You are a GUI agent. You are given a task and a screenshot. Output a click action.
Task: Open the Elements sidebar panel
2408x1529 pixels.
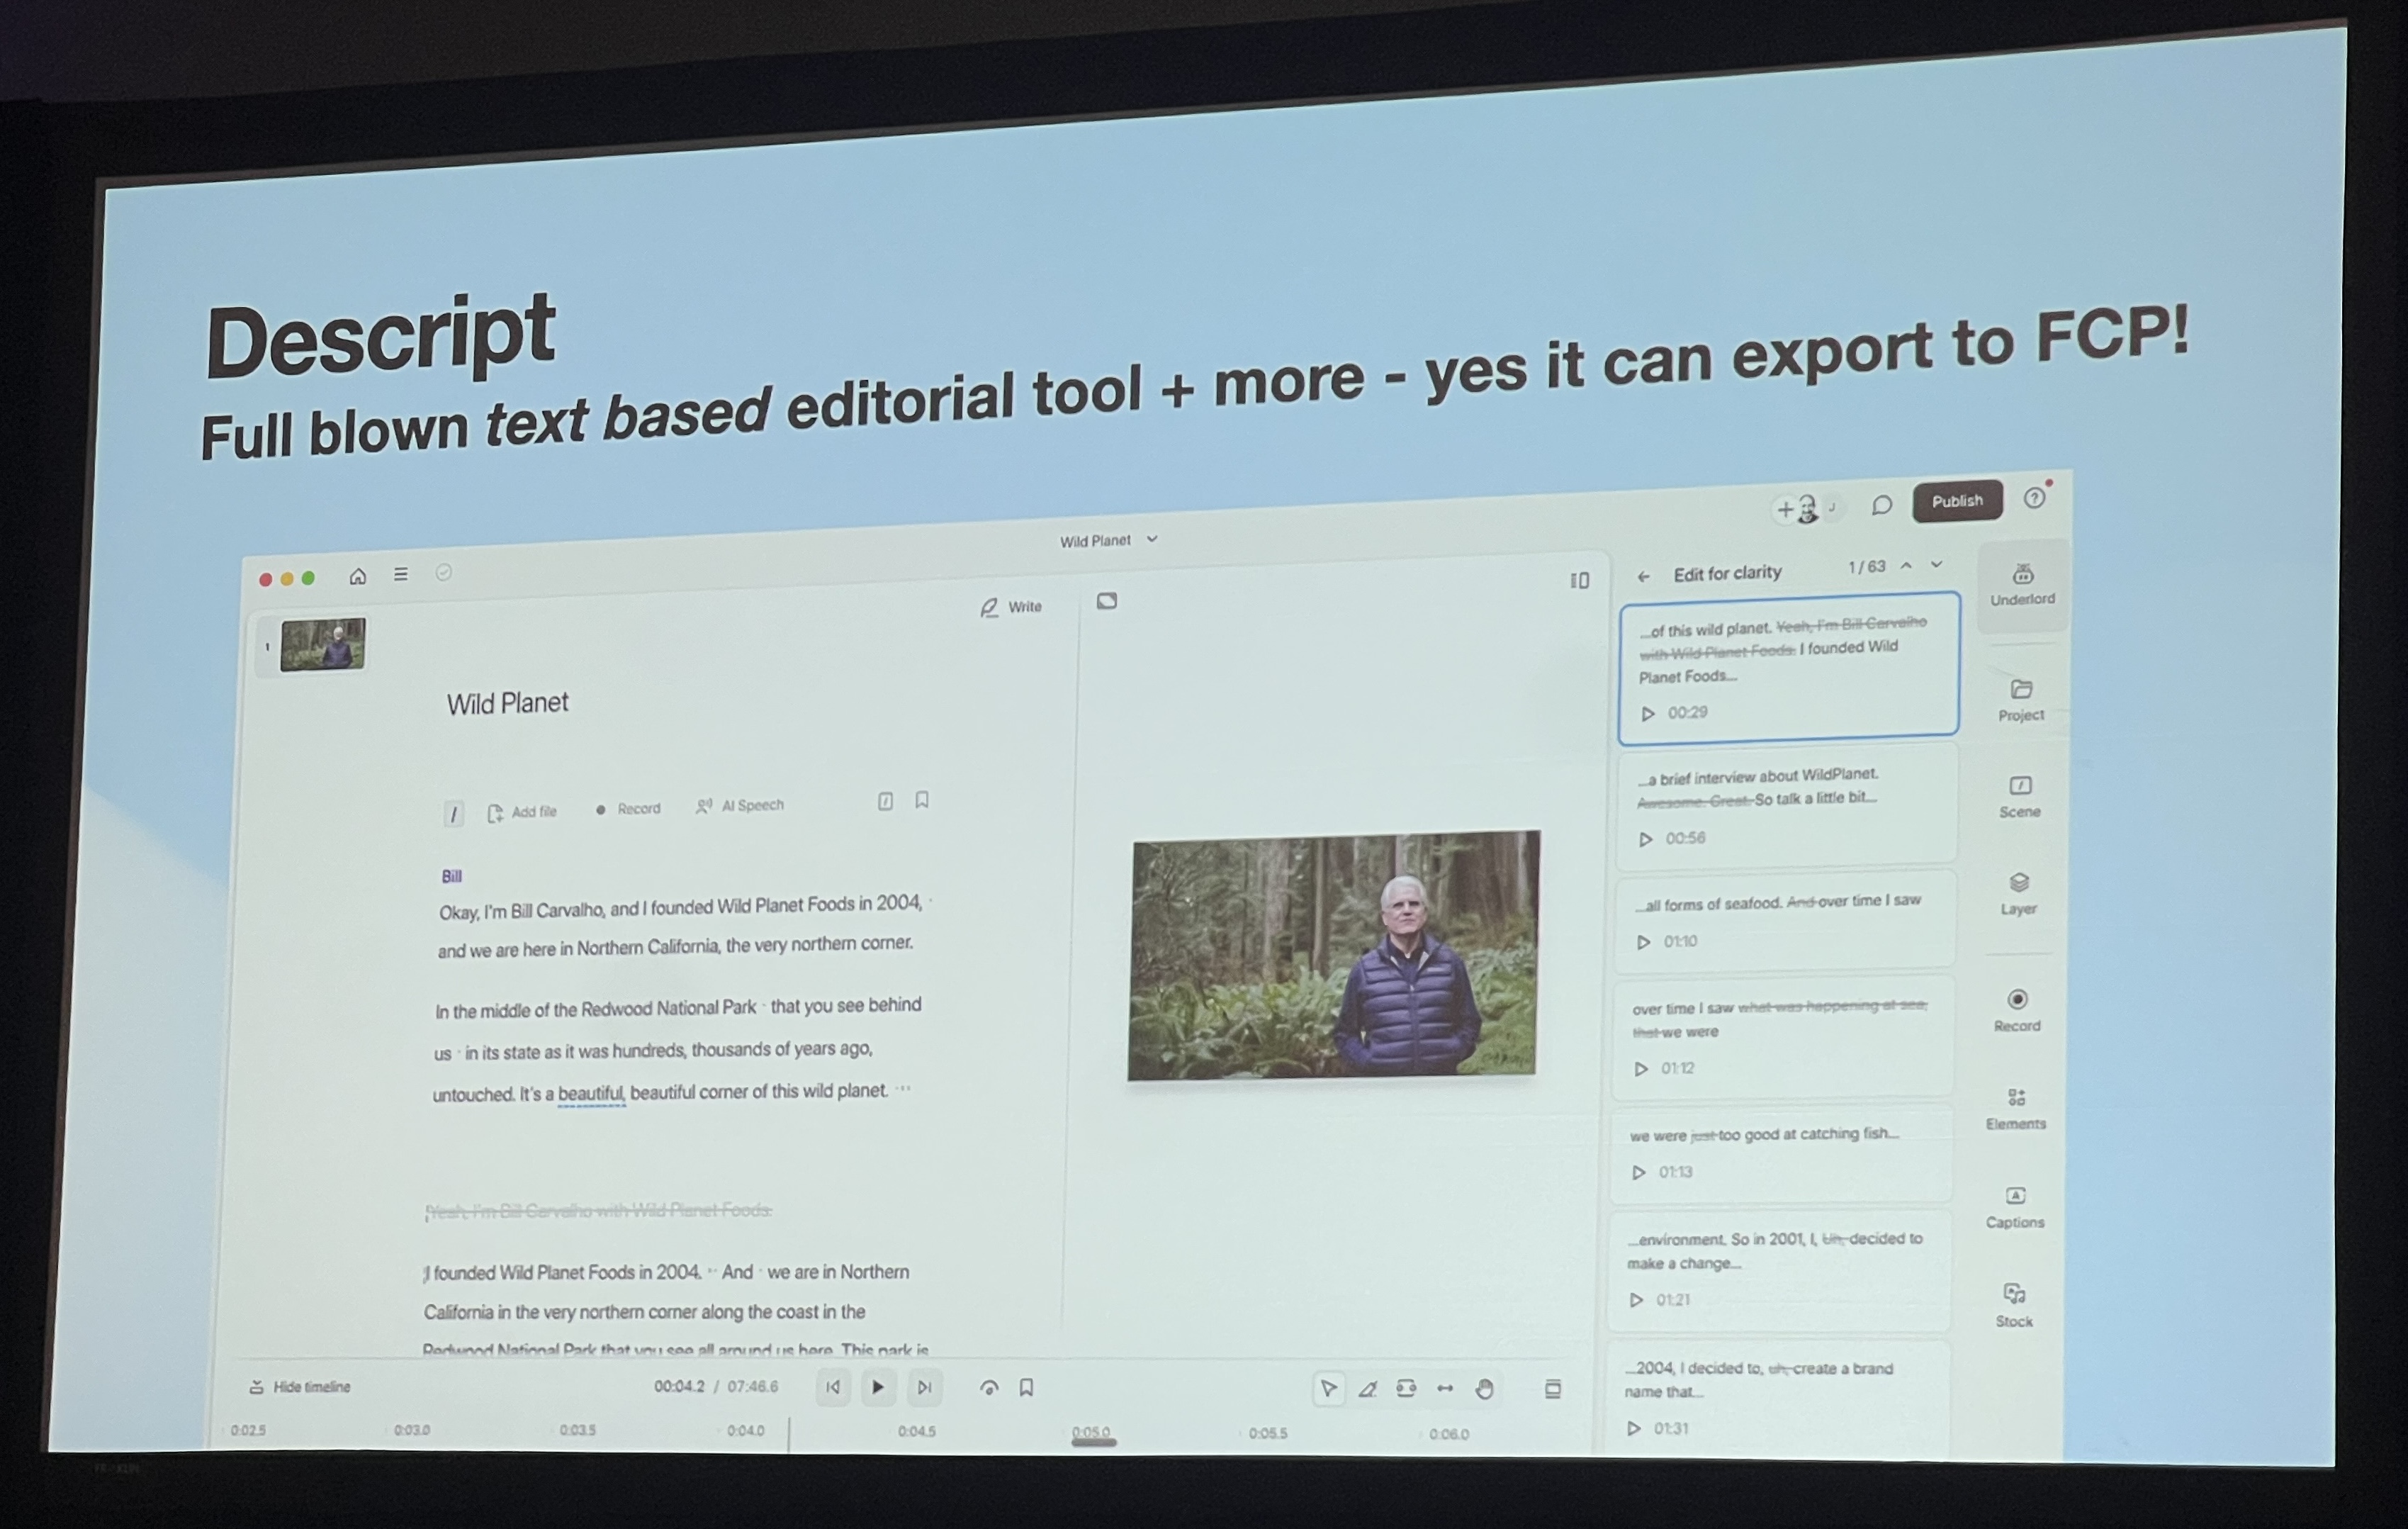coord(2015,1107)
